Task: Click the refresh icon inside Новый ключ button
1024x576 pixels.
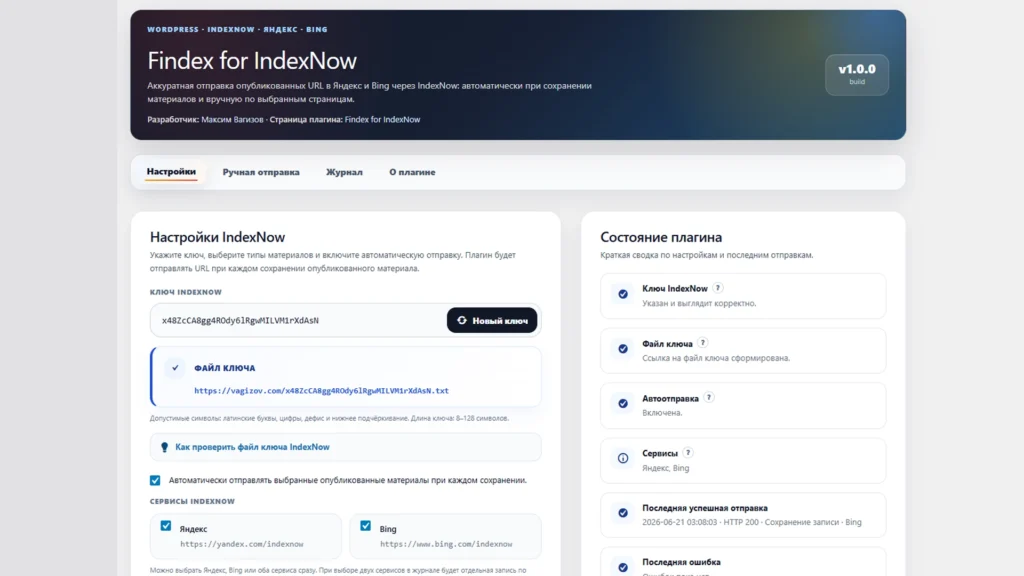Action: coord(462,321)
